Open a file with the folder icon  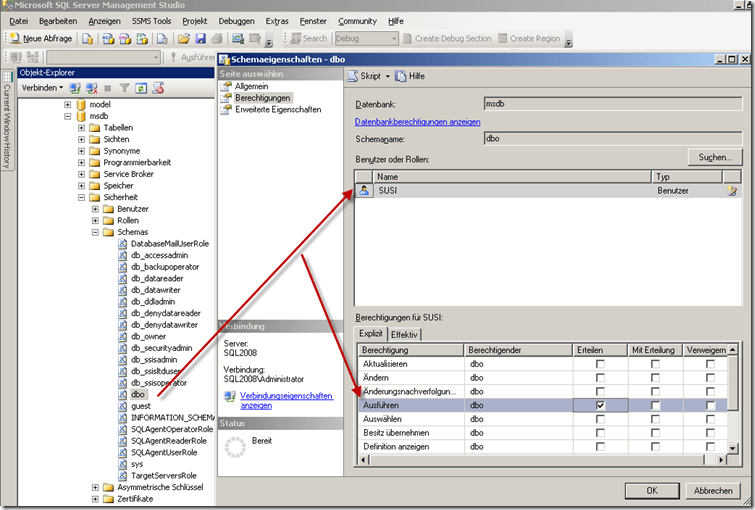click(x=183, y=39)
